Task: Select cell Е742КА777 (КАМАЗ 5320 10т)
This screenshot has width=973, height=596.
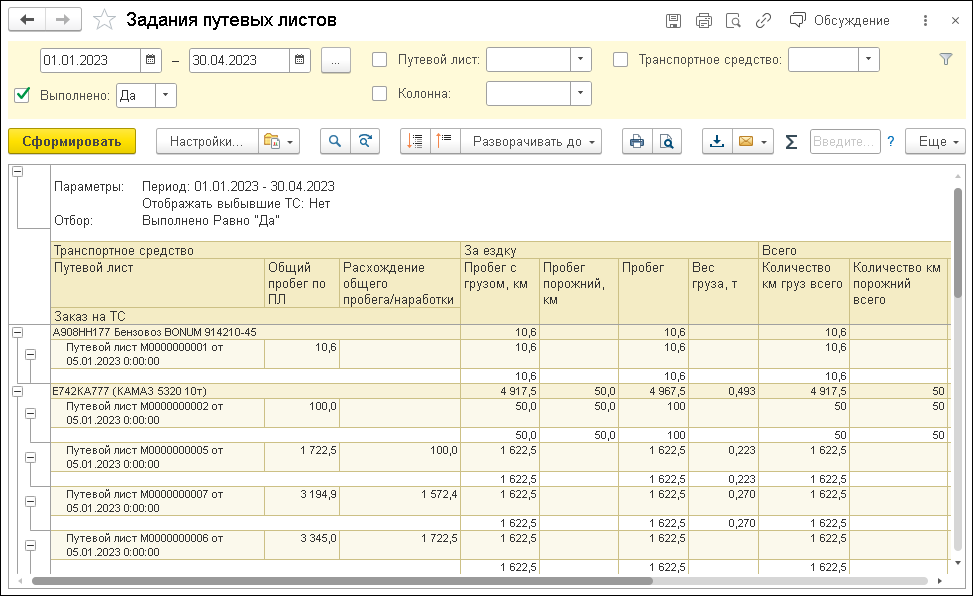Action: tap(256, 391)
